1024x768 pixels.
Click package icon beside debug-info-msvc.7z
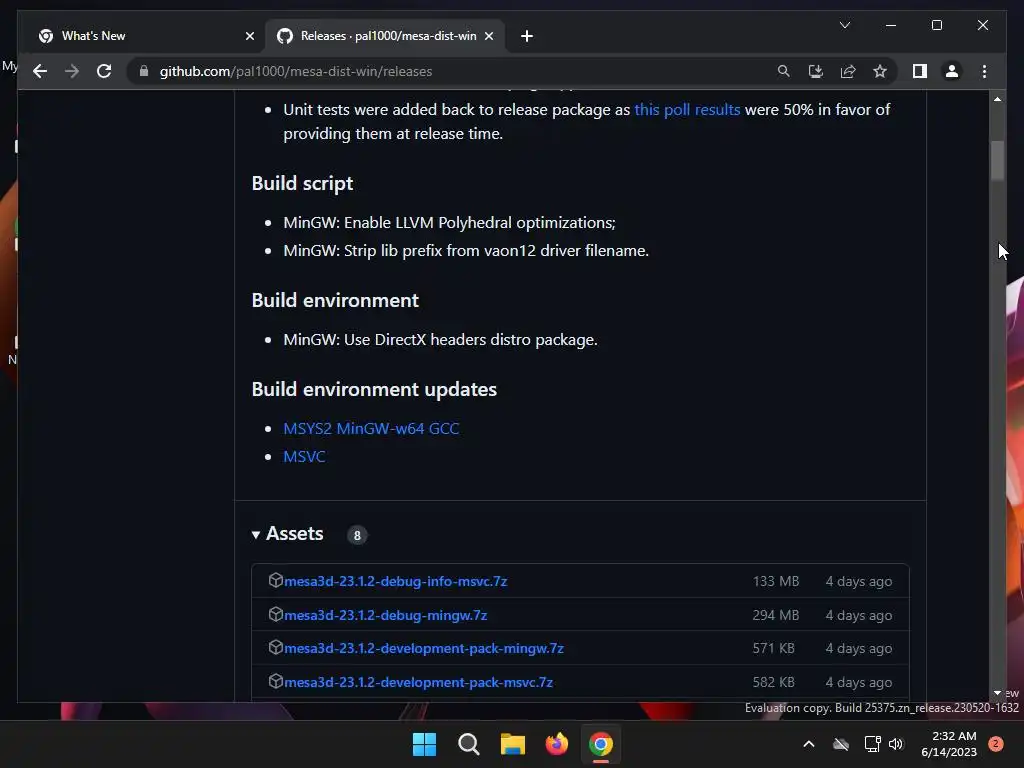[x=276, y=580]
